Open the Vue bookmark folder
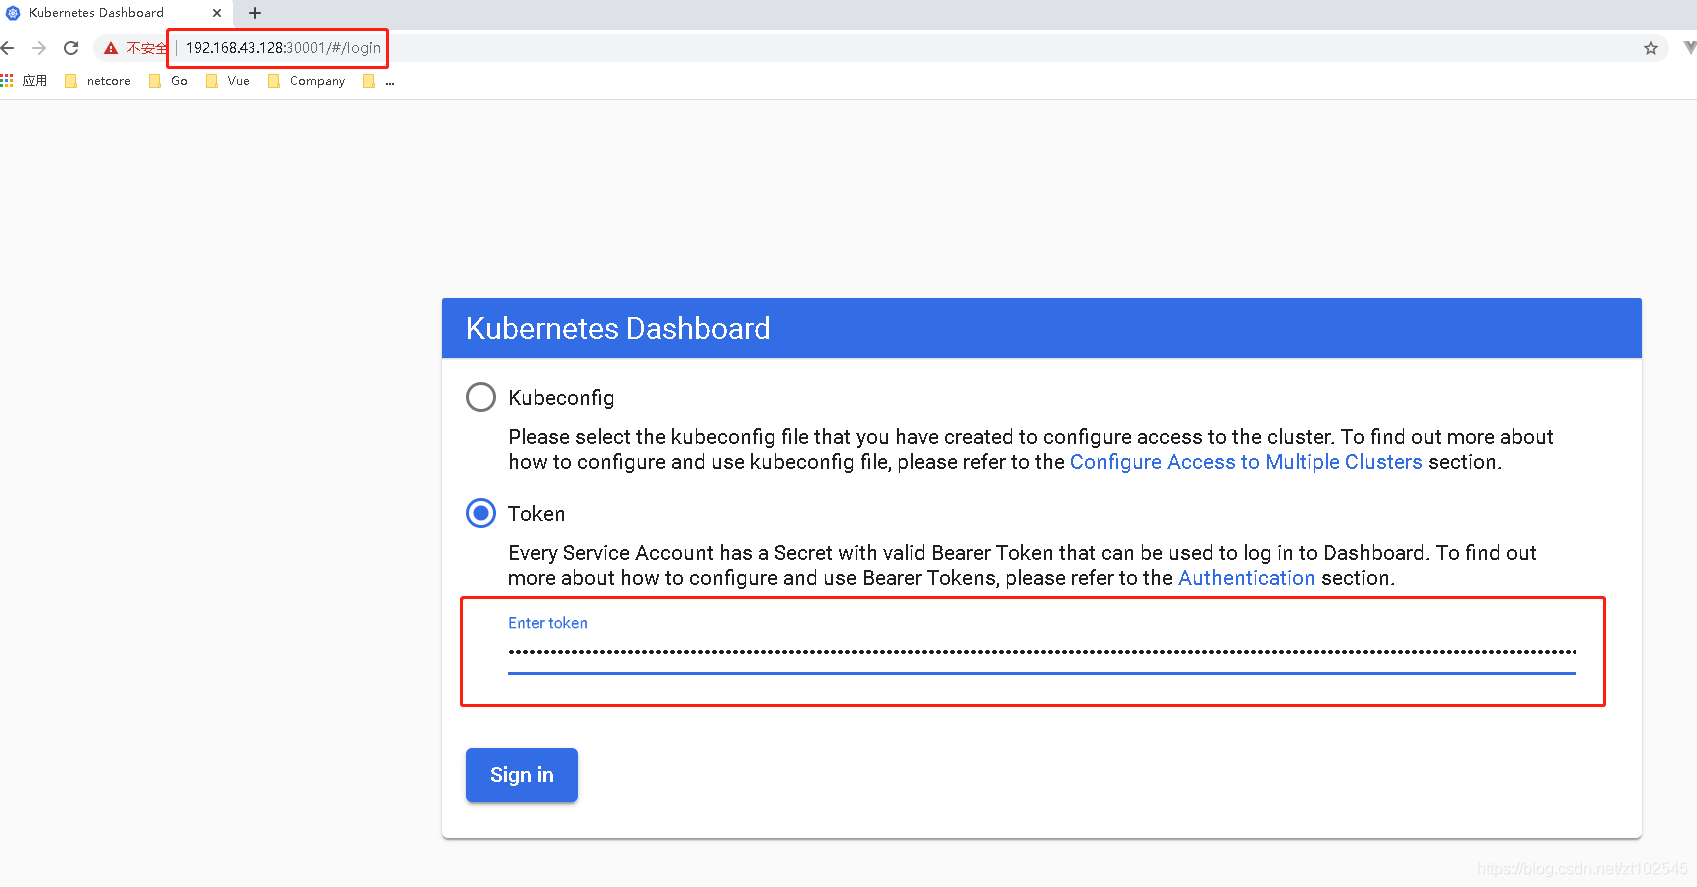 228,81
